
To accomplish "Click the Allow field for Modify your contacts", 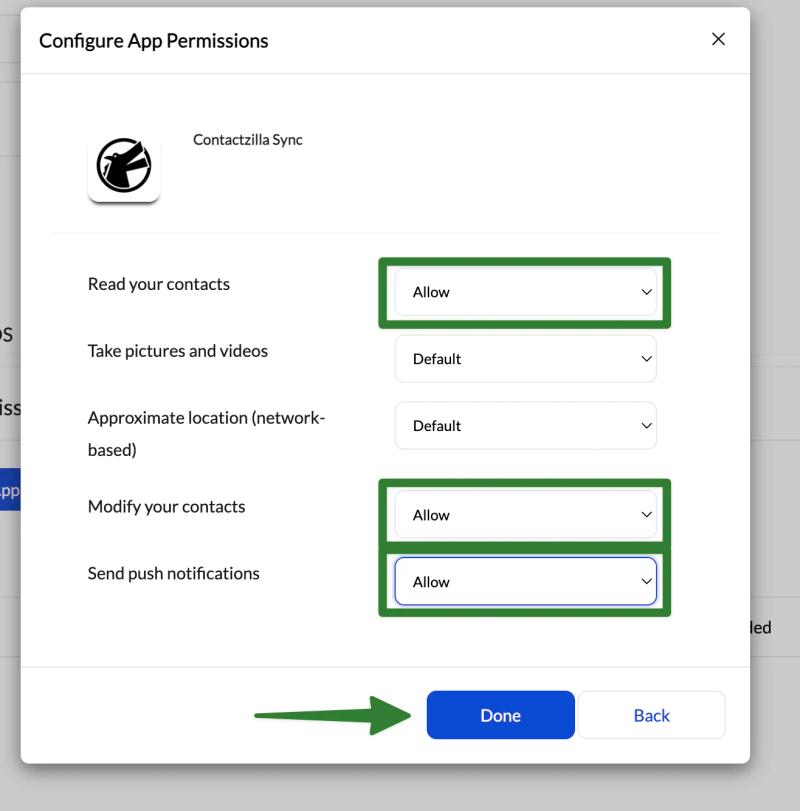I will (x=525, y=515).
